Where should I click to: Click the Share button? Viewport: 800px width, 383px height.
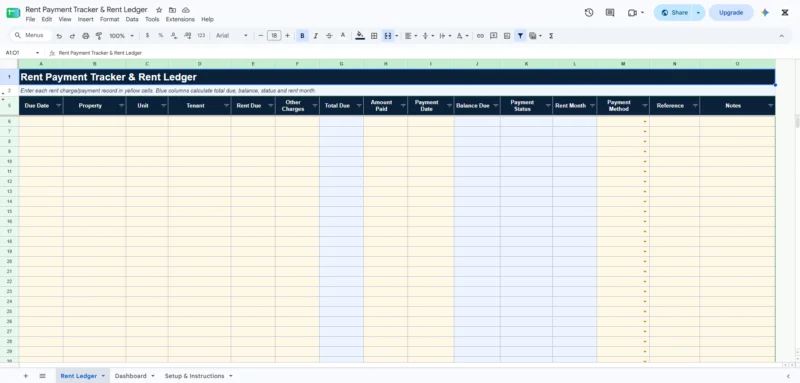pyautogui.click(x=674, y=13)
